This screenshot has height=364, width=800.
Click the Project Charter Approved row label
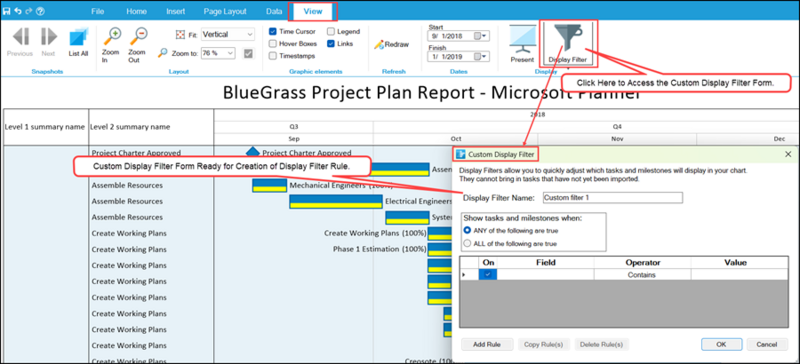point(136,152)
